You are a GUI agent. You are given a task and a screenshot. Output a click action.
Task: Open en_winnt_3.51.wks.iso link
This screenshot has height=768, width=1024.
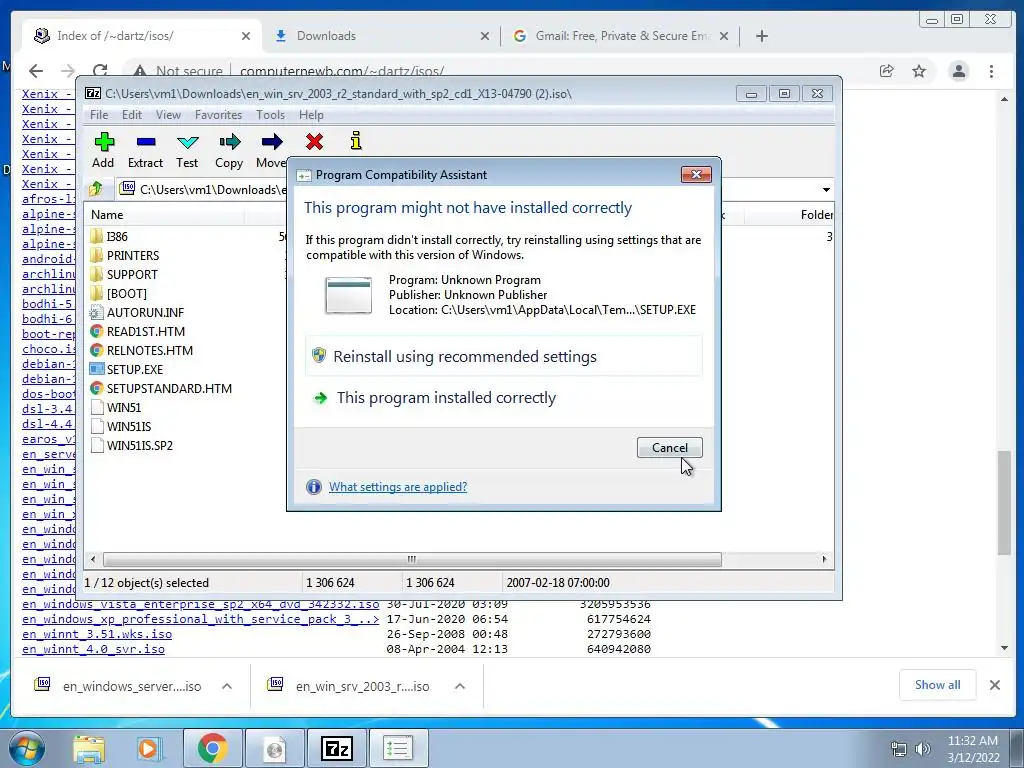pyautogui.click(x=97, y=634)
